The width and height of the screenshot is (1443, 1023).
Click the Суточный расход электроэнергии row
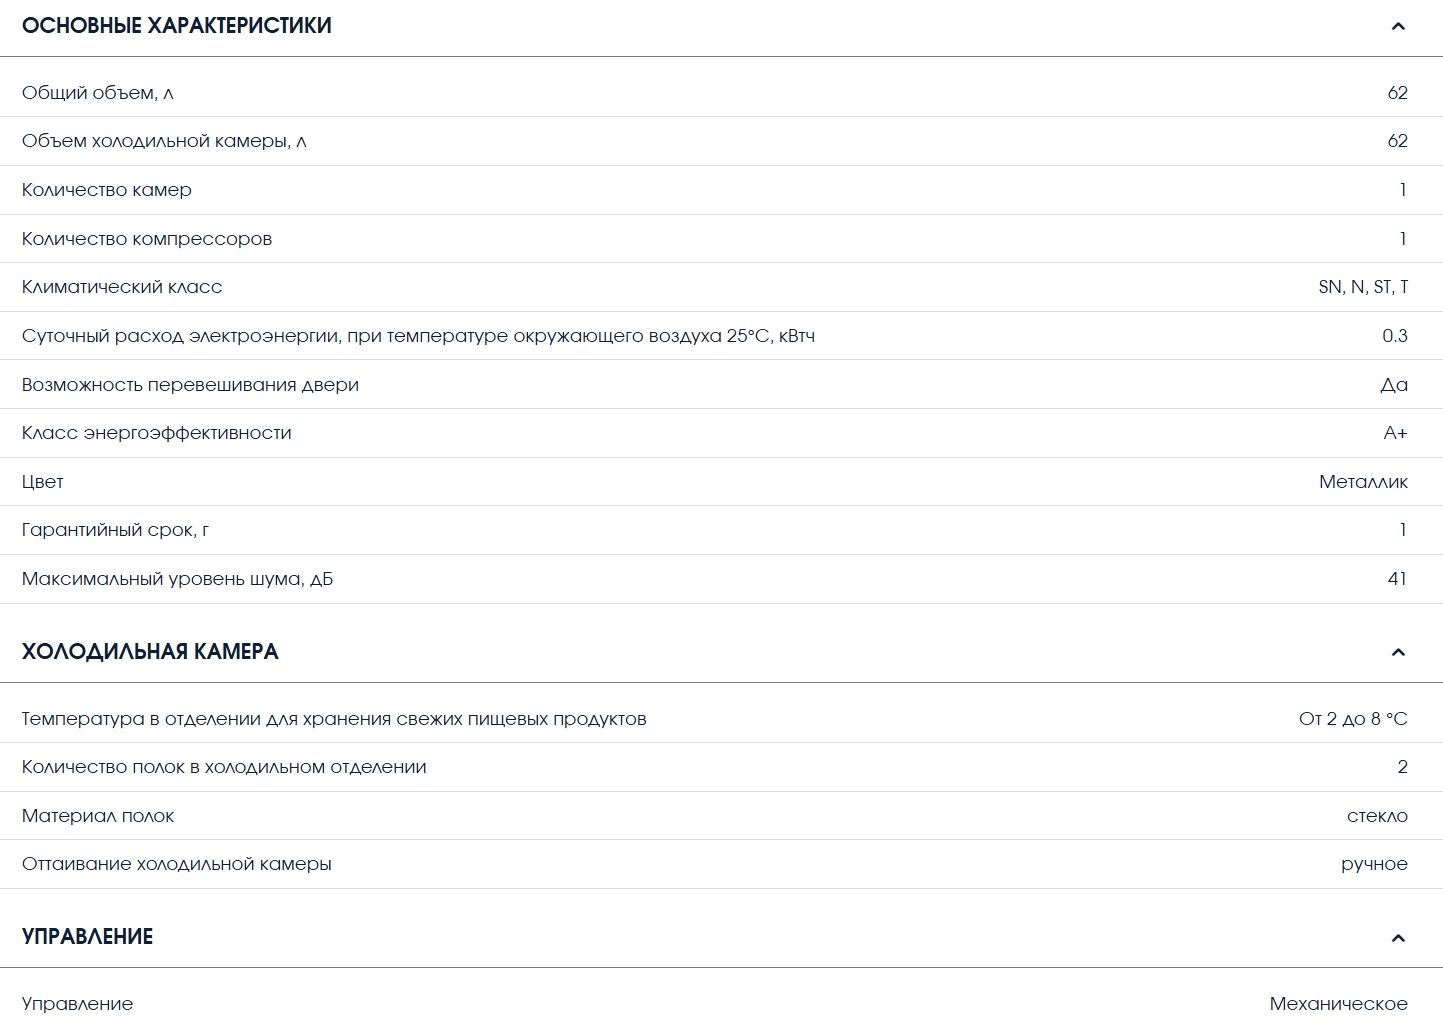(721, 336)
